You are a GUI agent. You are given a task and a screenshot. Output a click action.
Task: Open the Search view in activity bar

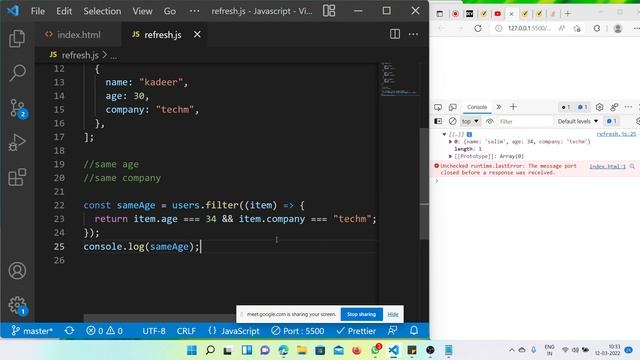coord(17,73)
